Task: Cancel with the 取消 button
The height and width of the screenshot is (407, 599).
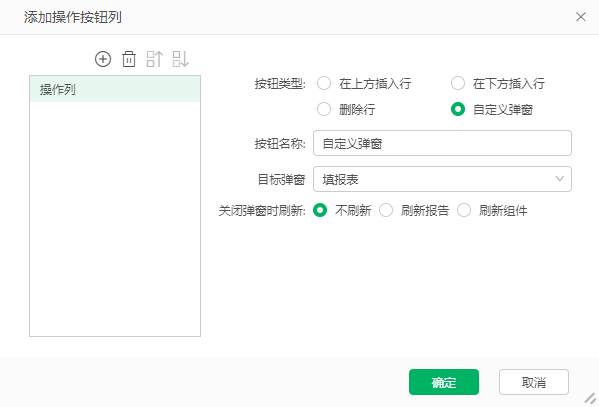Action: 534,382
